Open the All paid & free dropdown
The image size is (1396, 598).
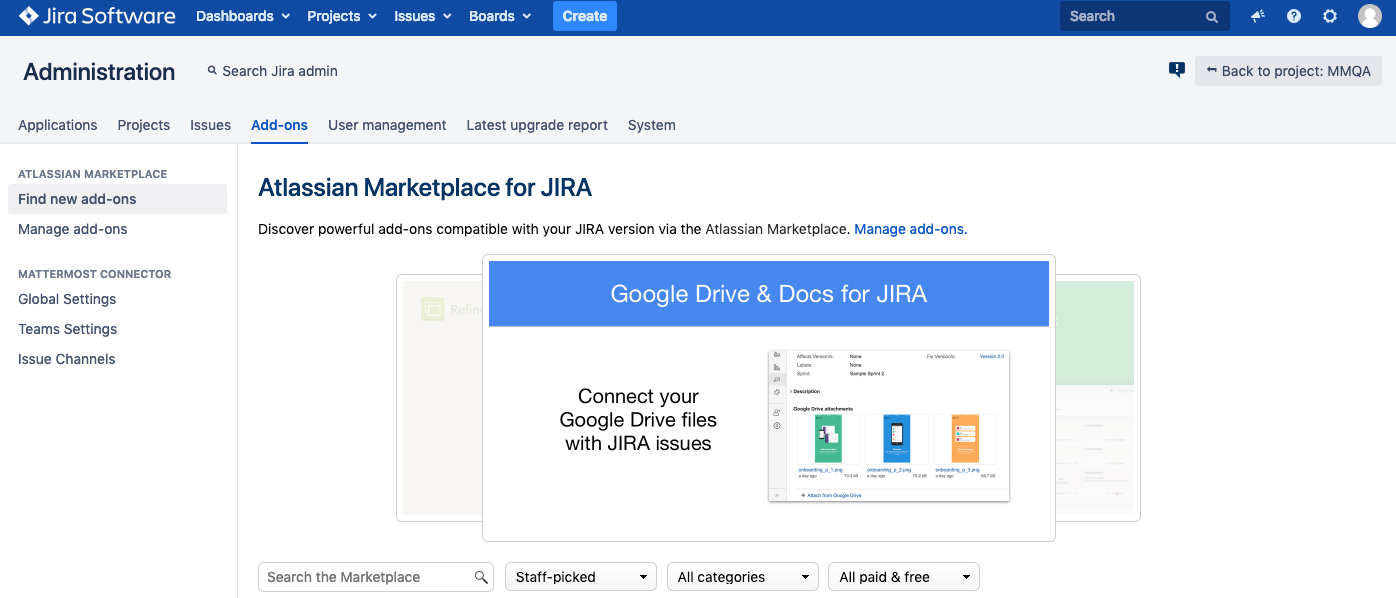click(x=904, y=577)
